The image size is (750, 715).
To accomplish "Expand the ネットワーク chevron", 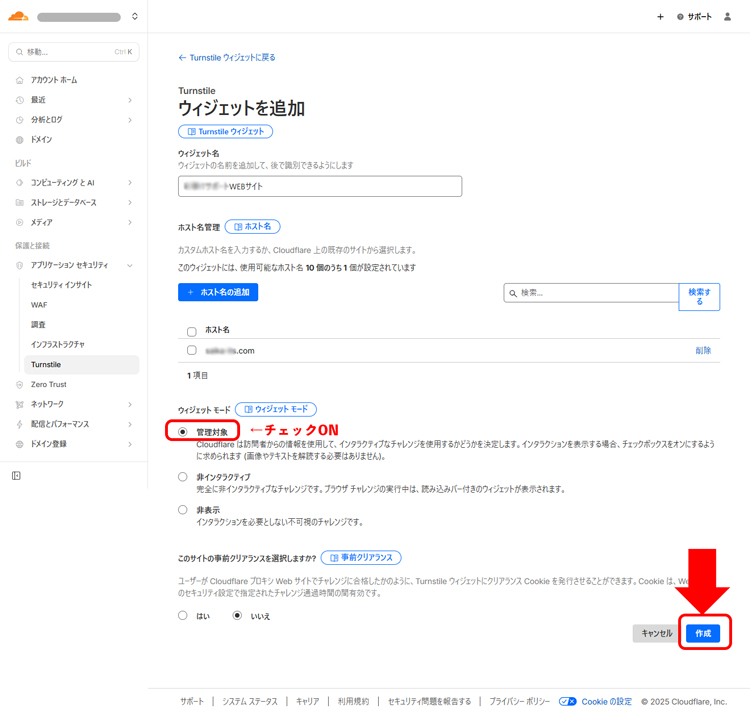I will (130, 405).
